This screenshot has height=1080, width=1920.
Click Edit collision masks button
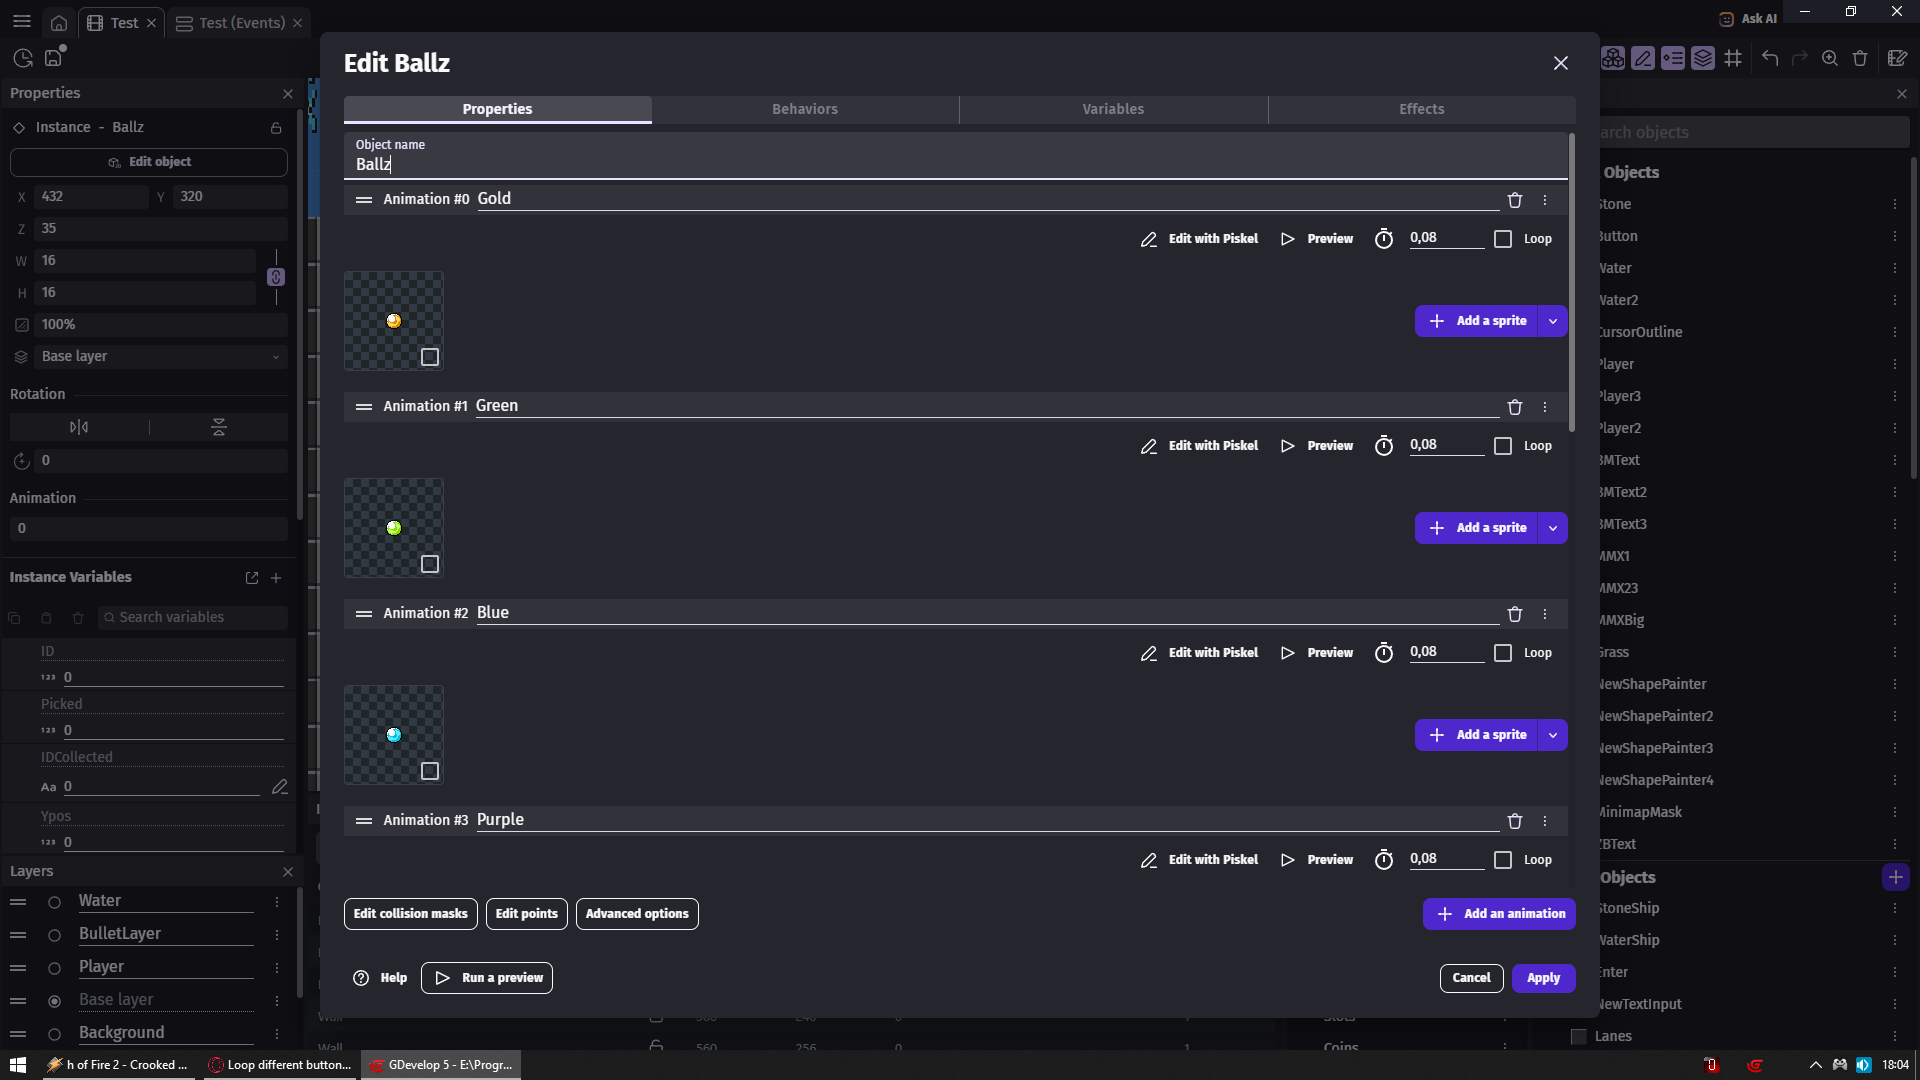tap(410, 914)
